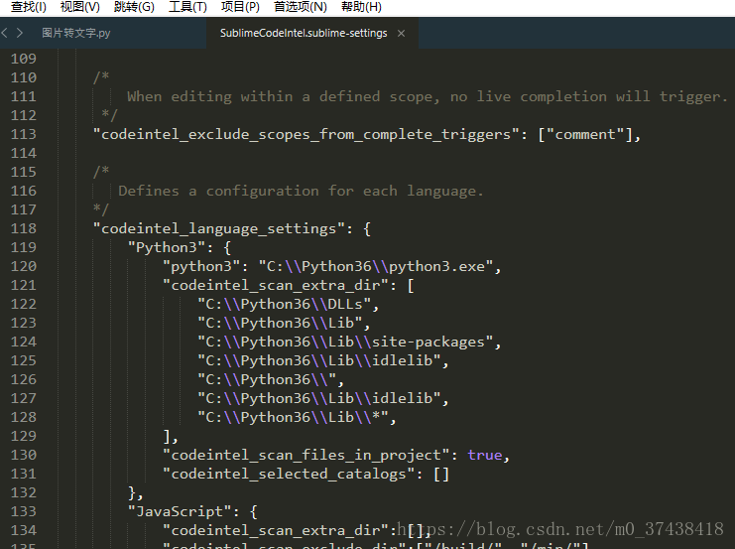
Task: Click "codeintel_selected_catalogs" key
Action: coord(289,474)
